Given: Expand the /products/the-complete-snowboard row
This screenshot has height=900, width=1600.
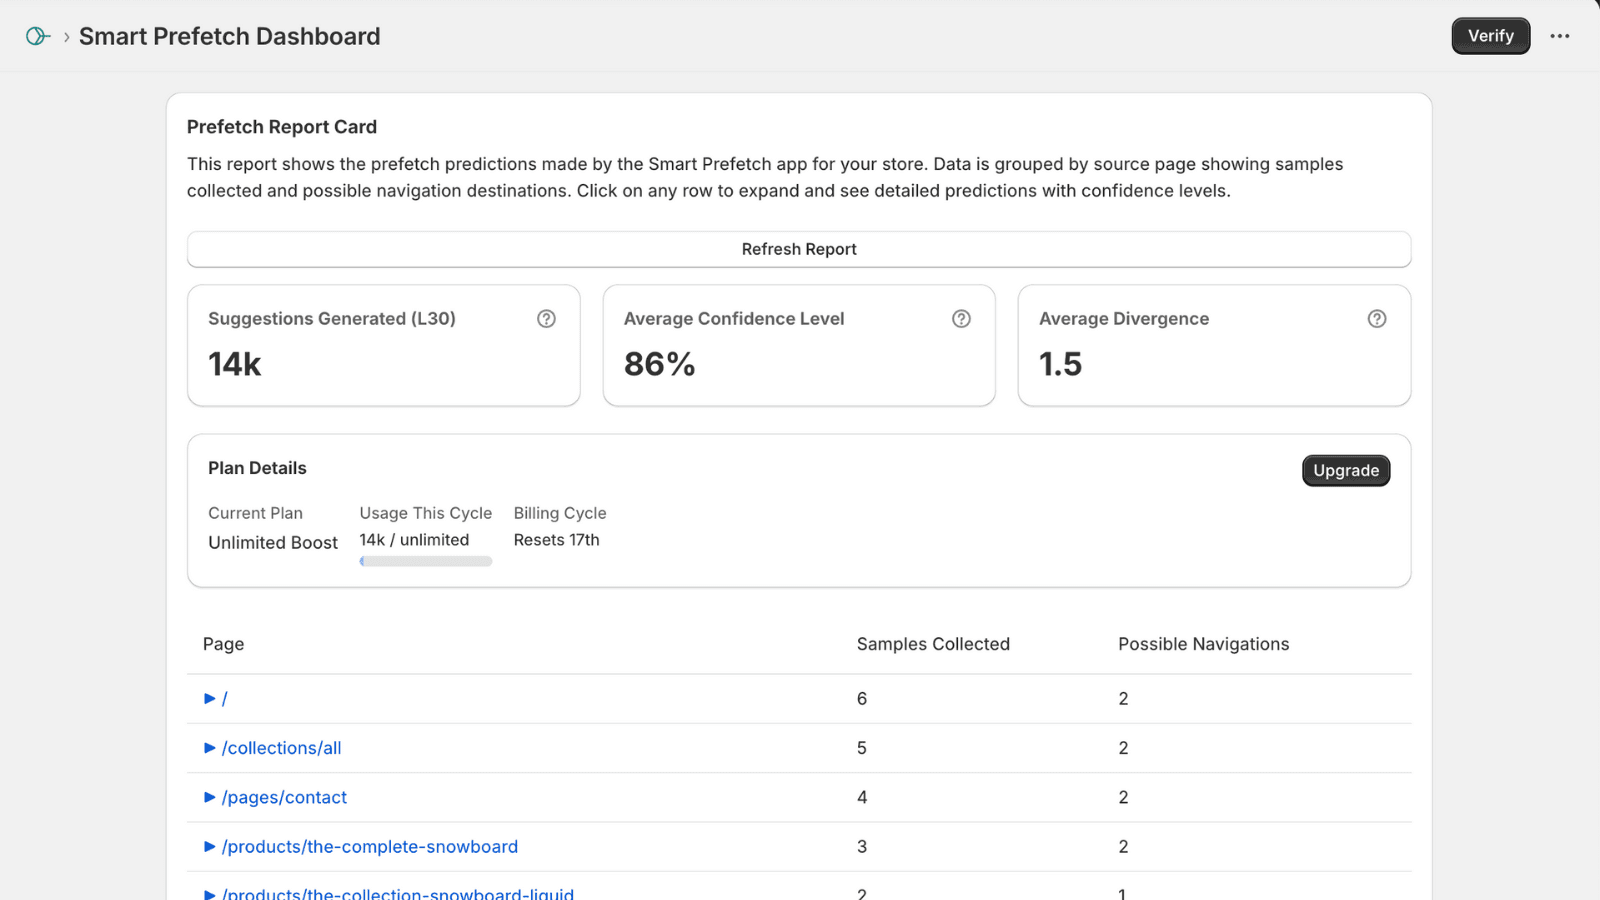Looking at the screenshot, I should [209, 846].
